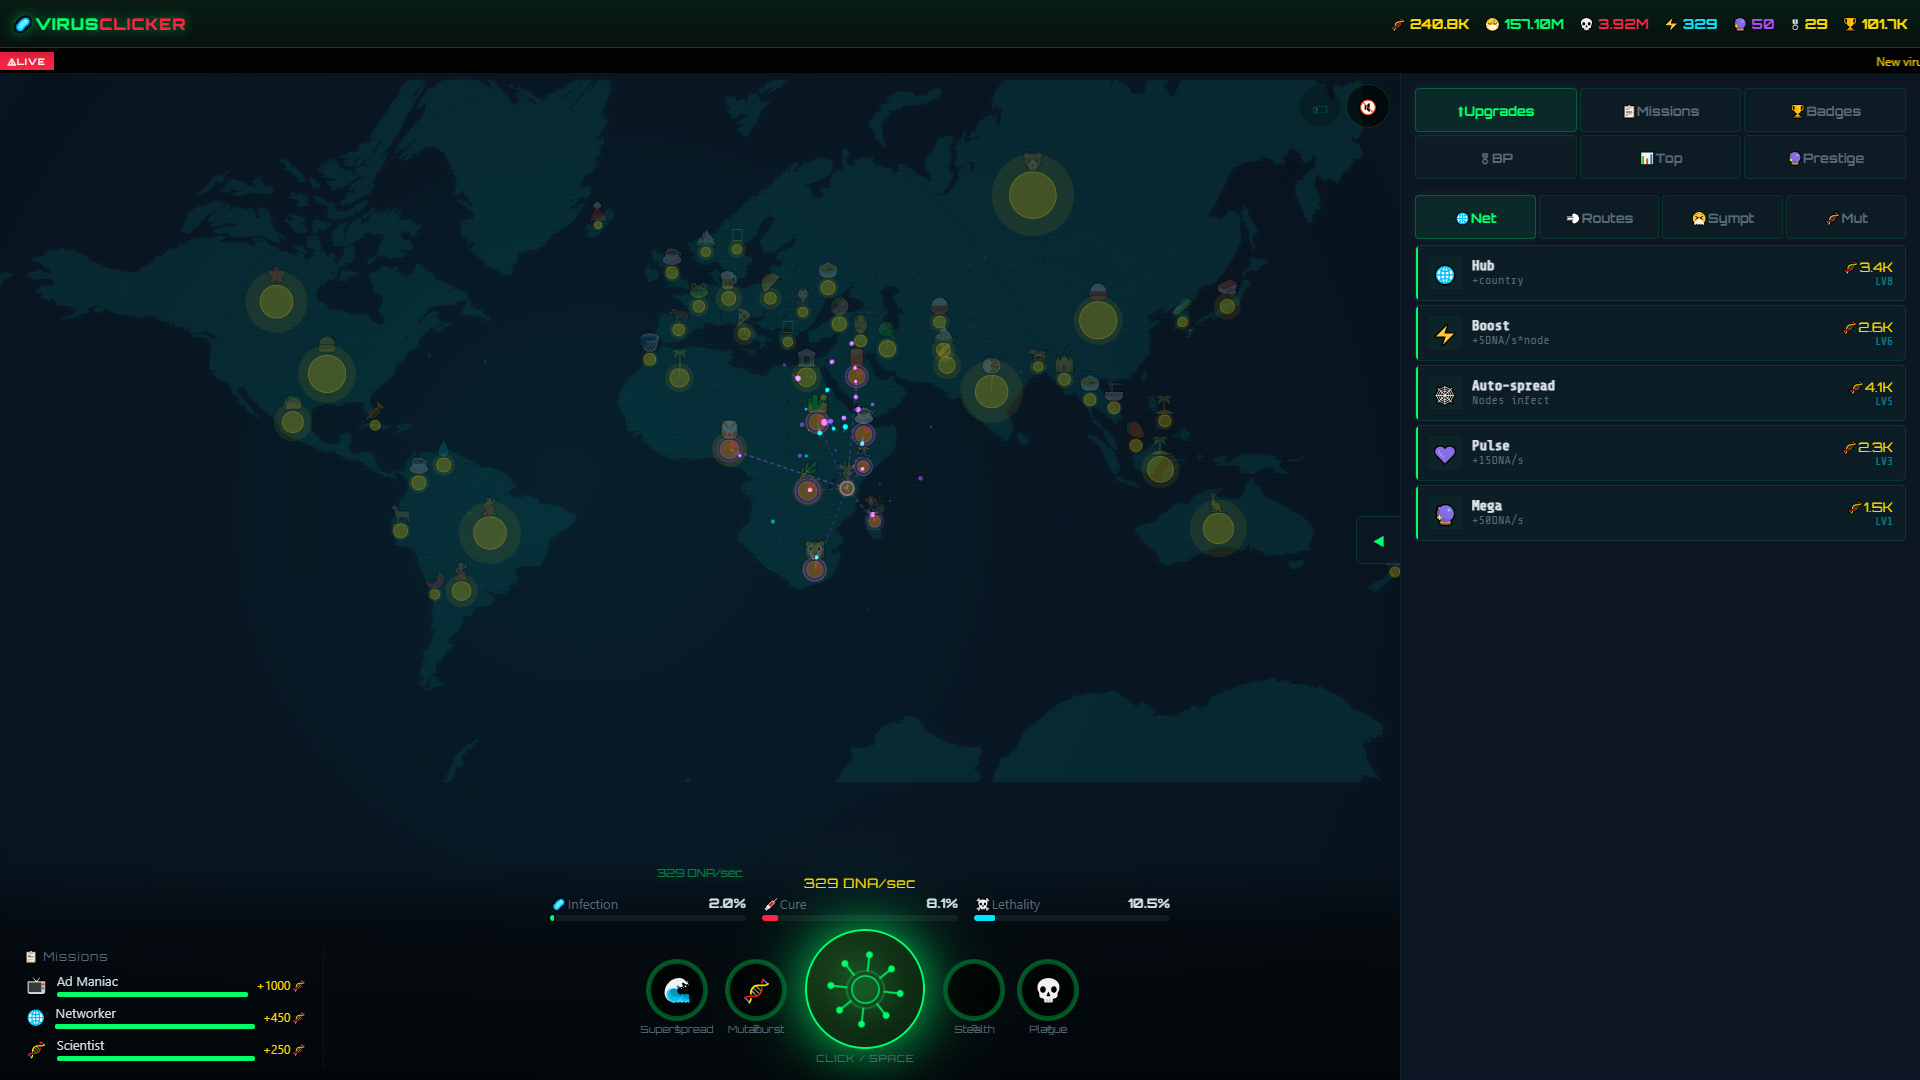Collapse the right upgrade panel arrow
Viewport: 1920px width, 1080px height.
tap(1378, 540)
